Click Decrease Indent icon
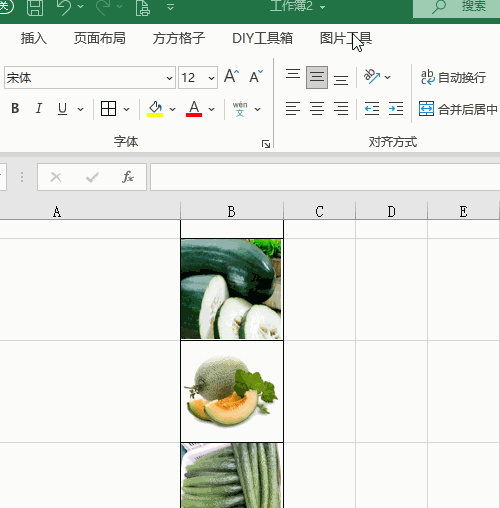This screenshot has width=500, height=508. (x=372, y=109)
